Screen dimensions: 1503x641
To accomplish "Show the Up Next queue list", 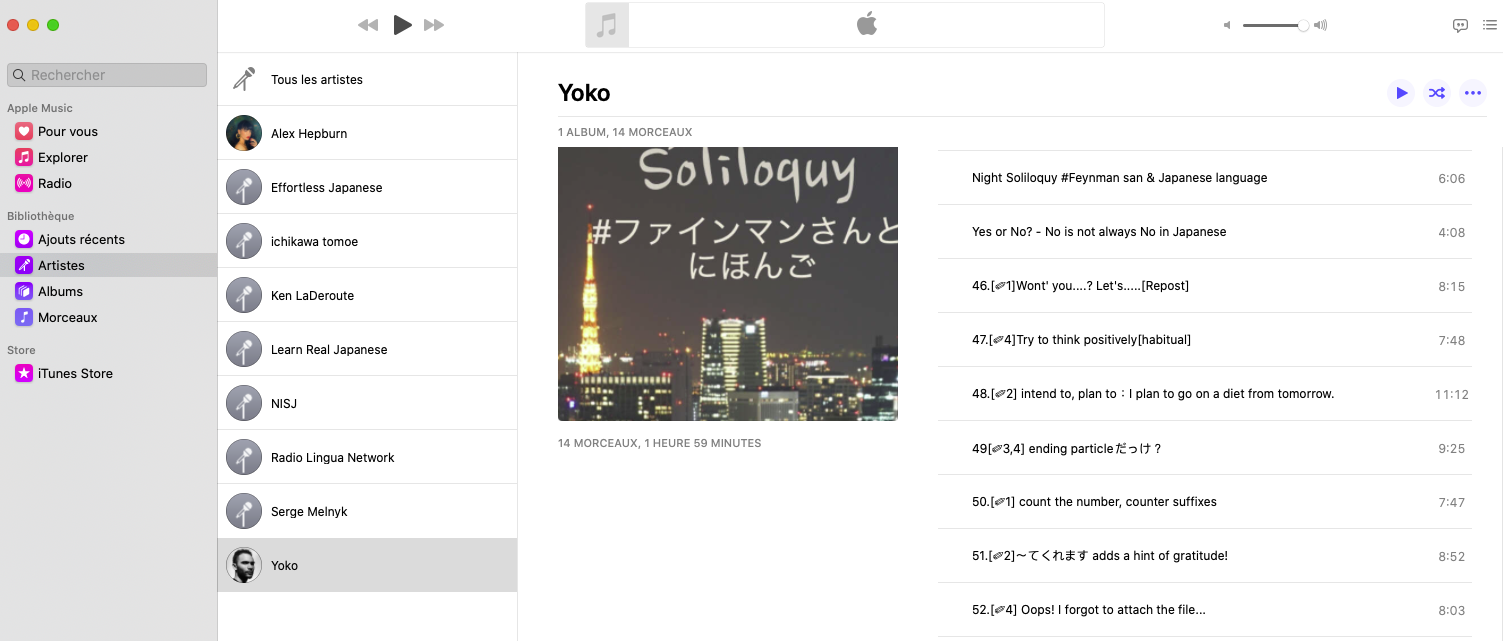I will point(1490,25).
